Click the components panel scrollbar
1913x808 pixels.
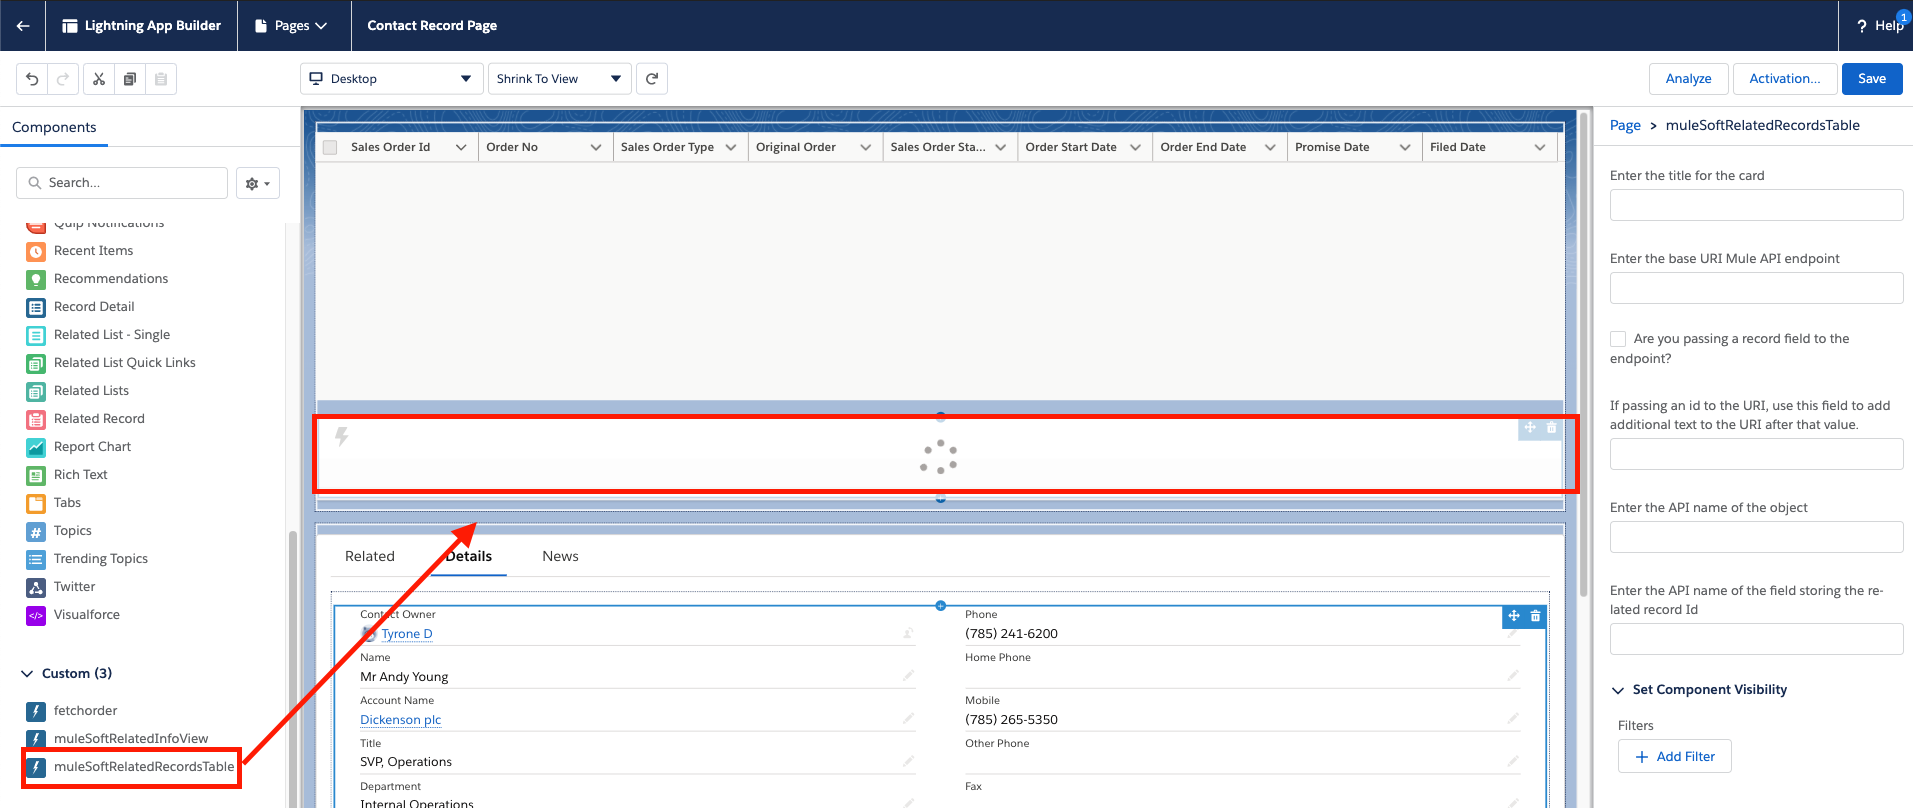(293, 668)
